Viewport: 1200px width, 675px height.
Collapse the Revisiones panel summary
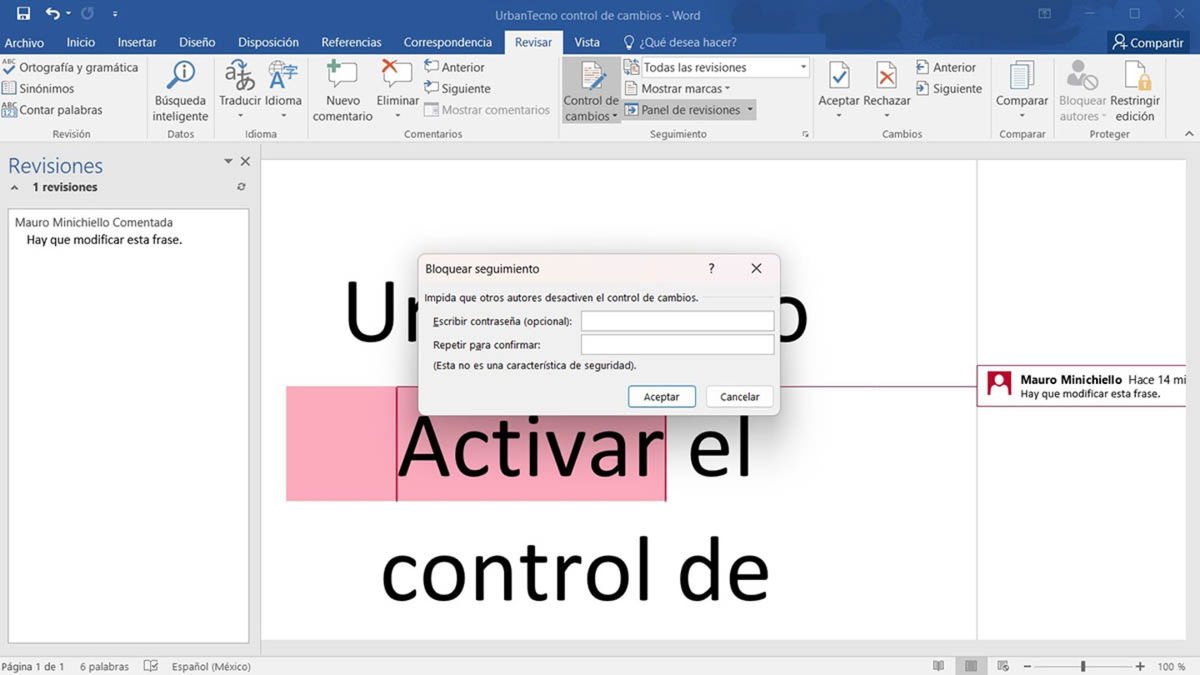pos(14,186)
